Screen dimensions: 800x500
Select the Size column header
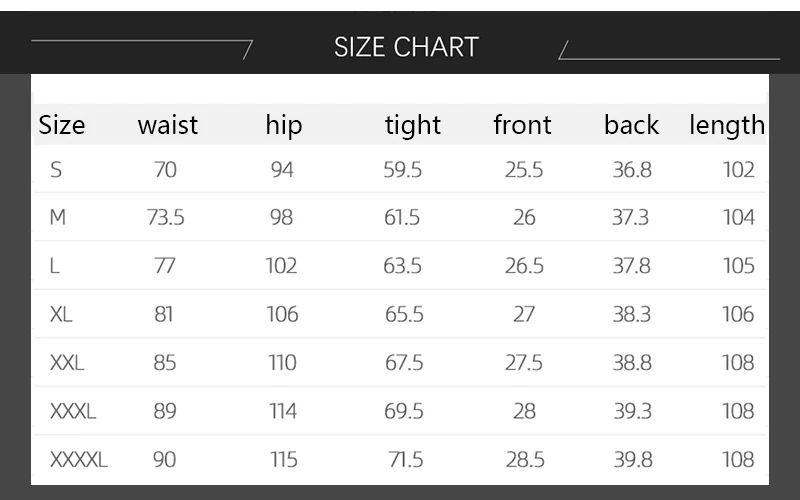[x=62, y=126]
